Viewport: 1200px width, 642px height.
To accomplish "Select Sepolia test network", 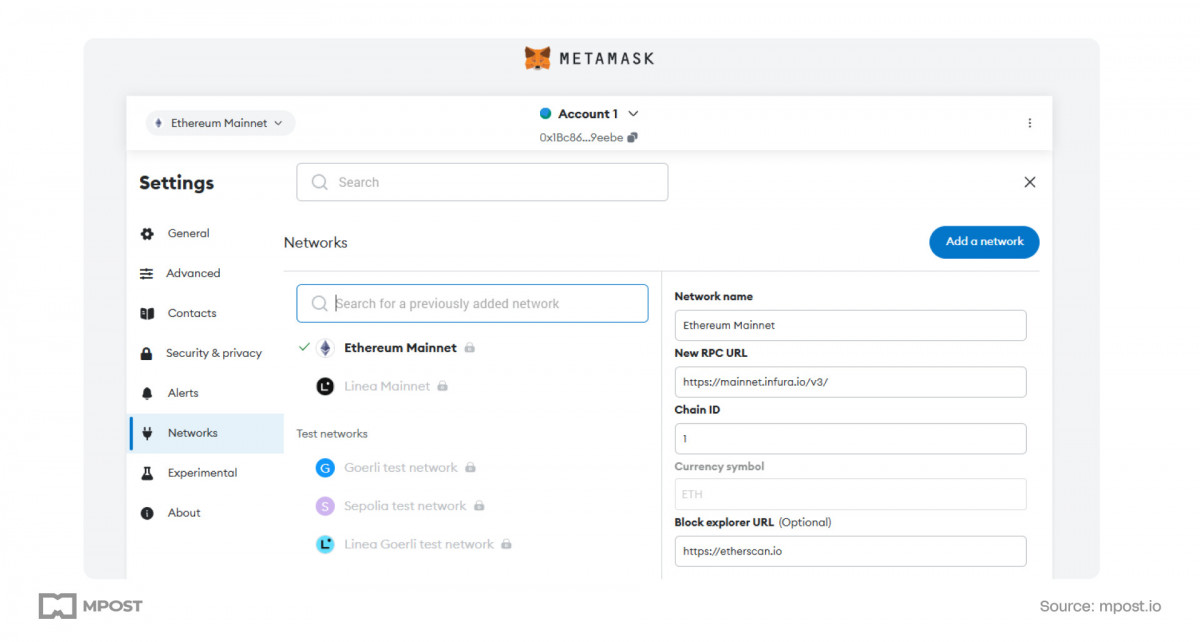I will point(405,506).
